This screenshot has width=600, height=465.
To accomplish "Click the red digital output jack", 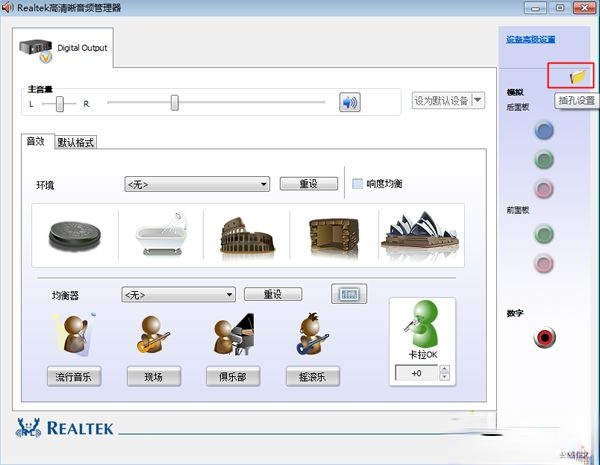I will coord(545,338).
